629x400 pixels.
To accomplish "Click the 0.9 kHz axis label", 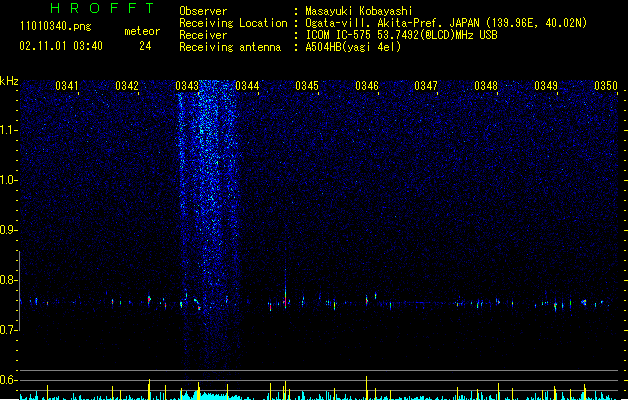I will (8, 230).
